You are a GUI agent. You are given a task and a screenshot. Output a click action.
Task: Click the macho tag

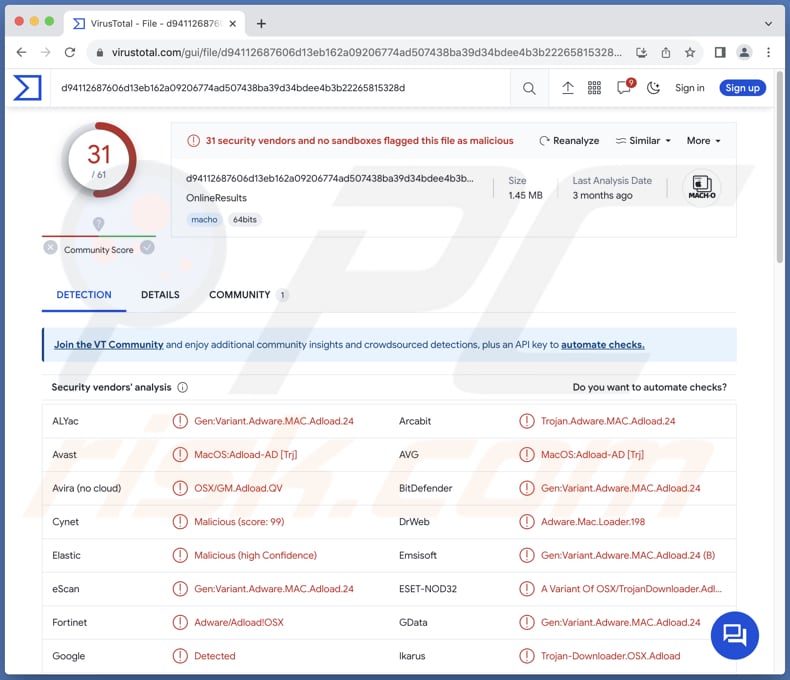204,220
